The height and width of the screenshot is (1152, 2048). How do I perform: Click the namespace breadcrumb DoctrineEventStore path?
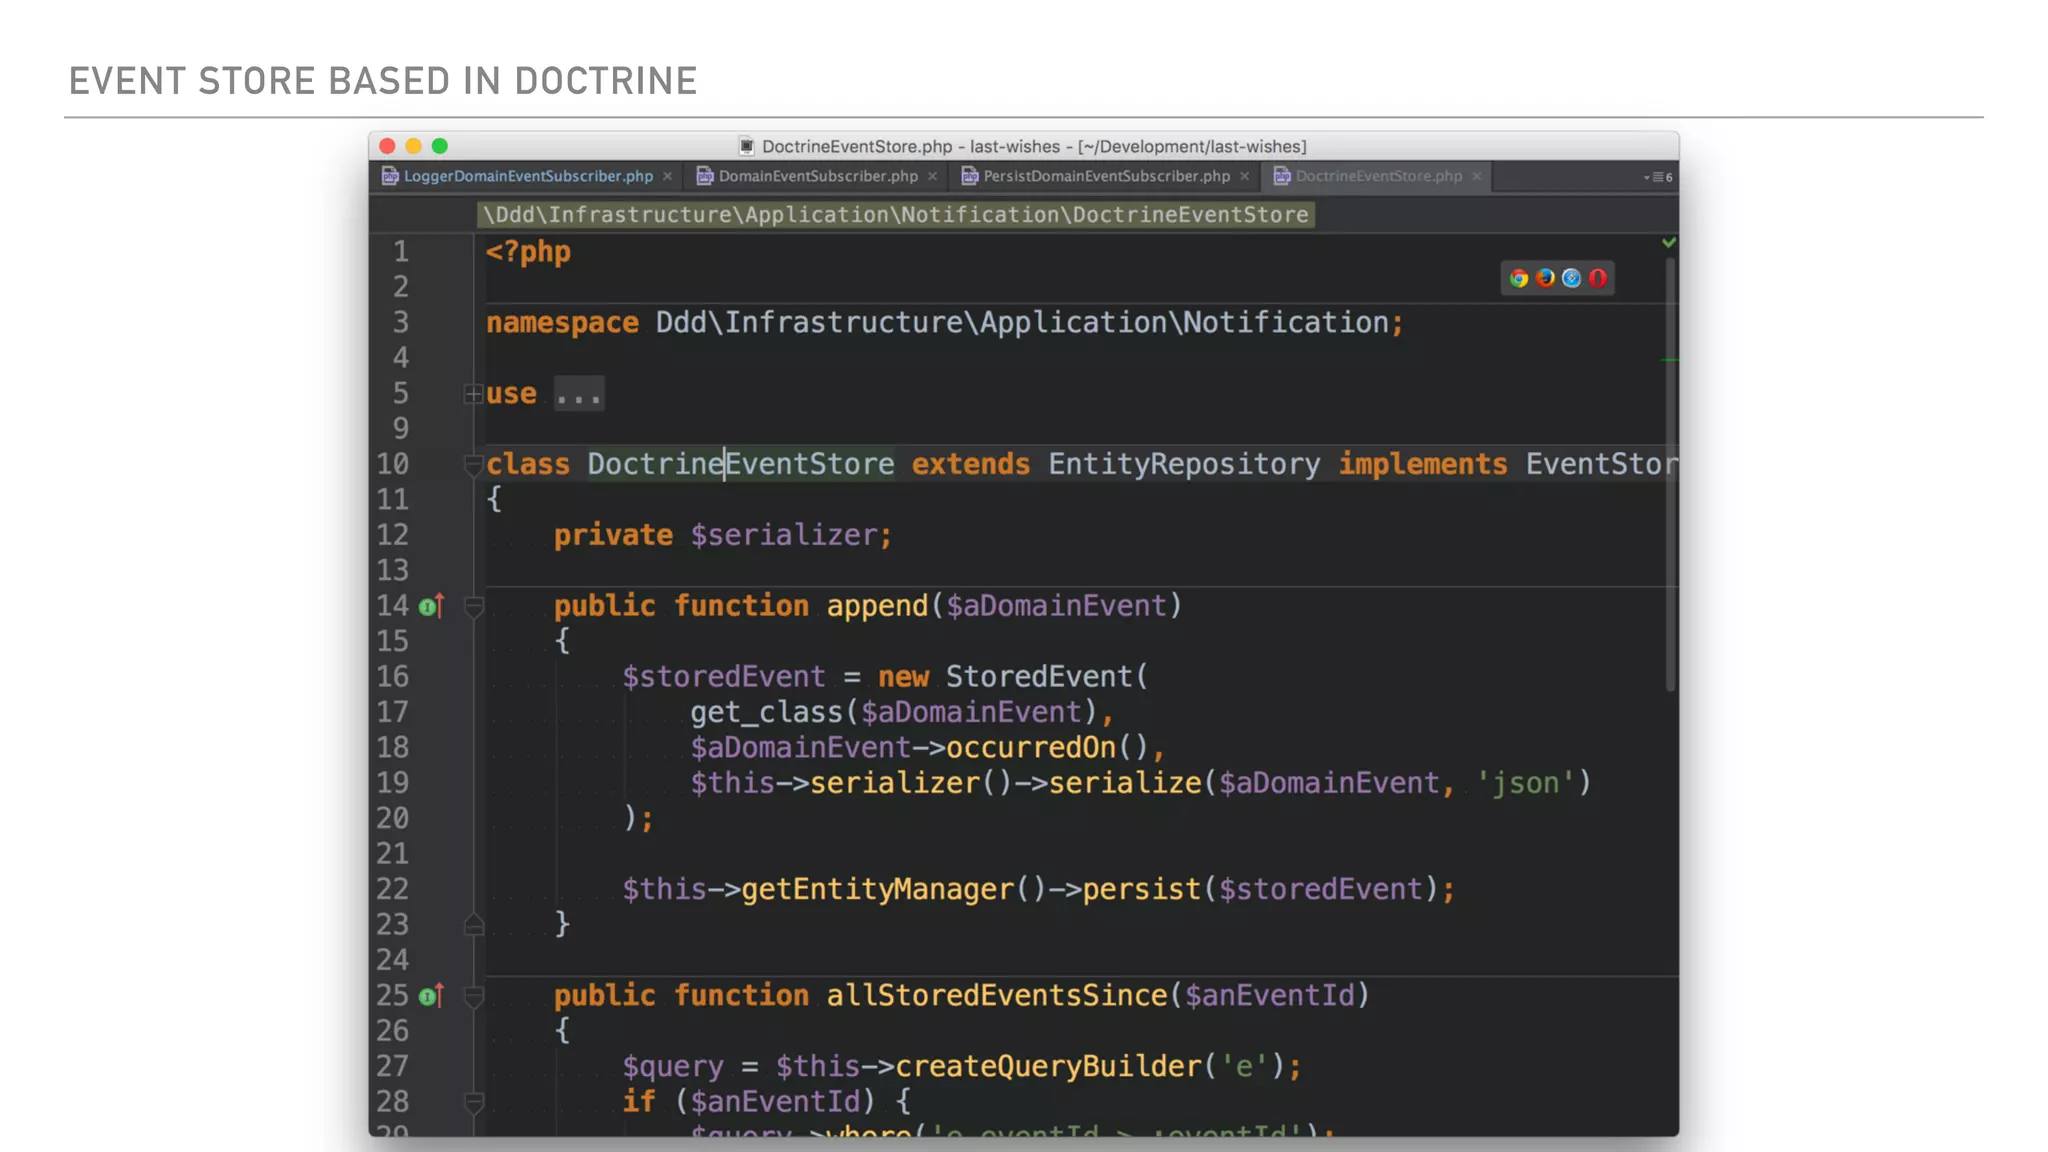point(896,215)
